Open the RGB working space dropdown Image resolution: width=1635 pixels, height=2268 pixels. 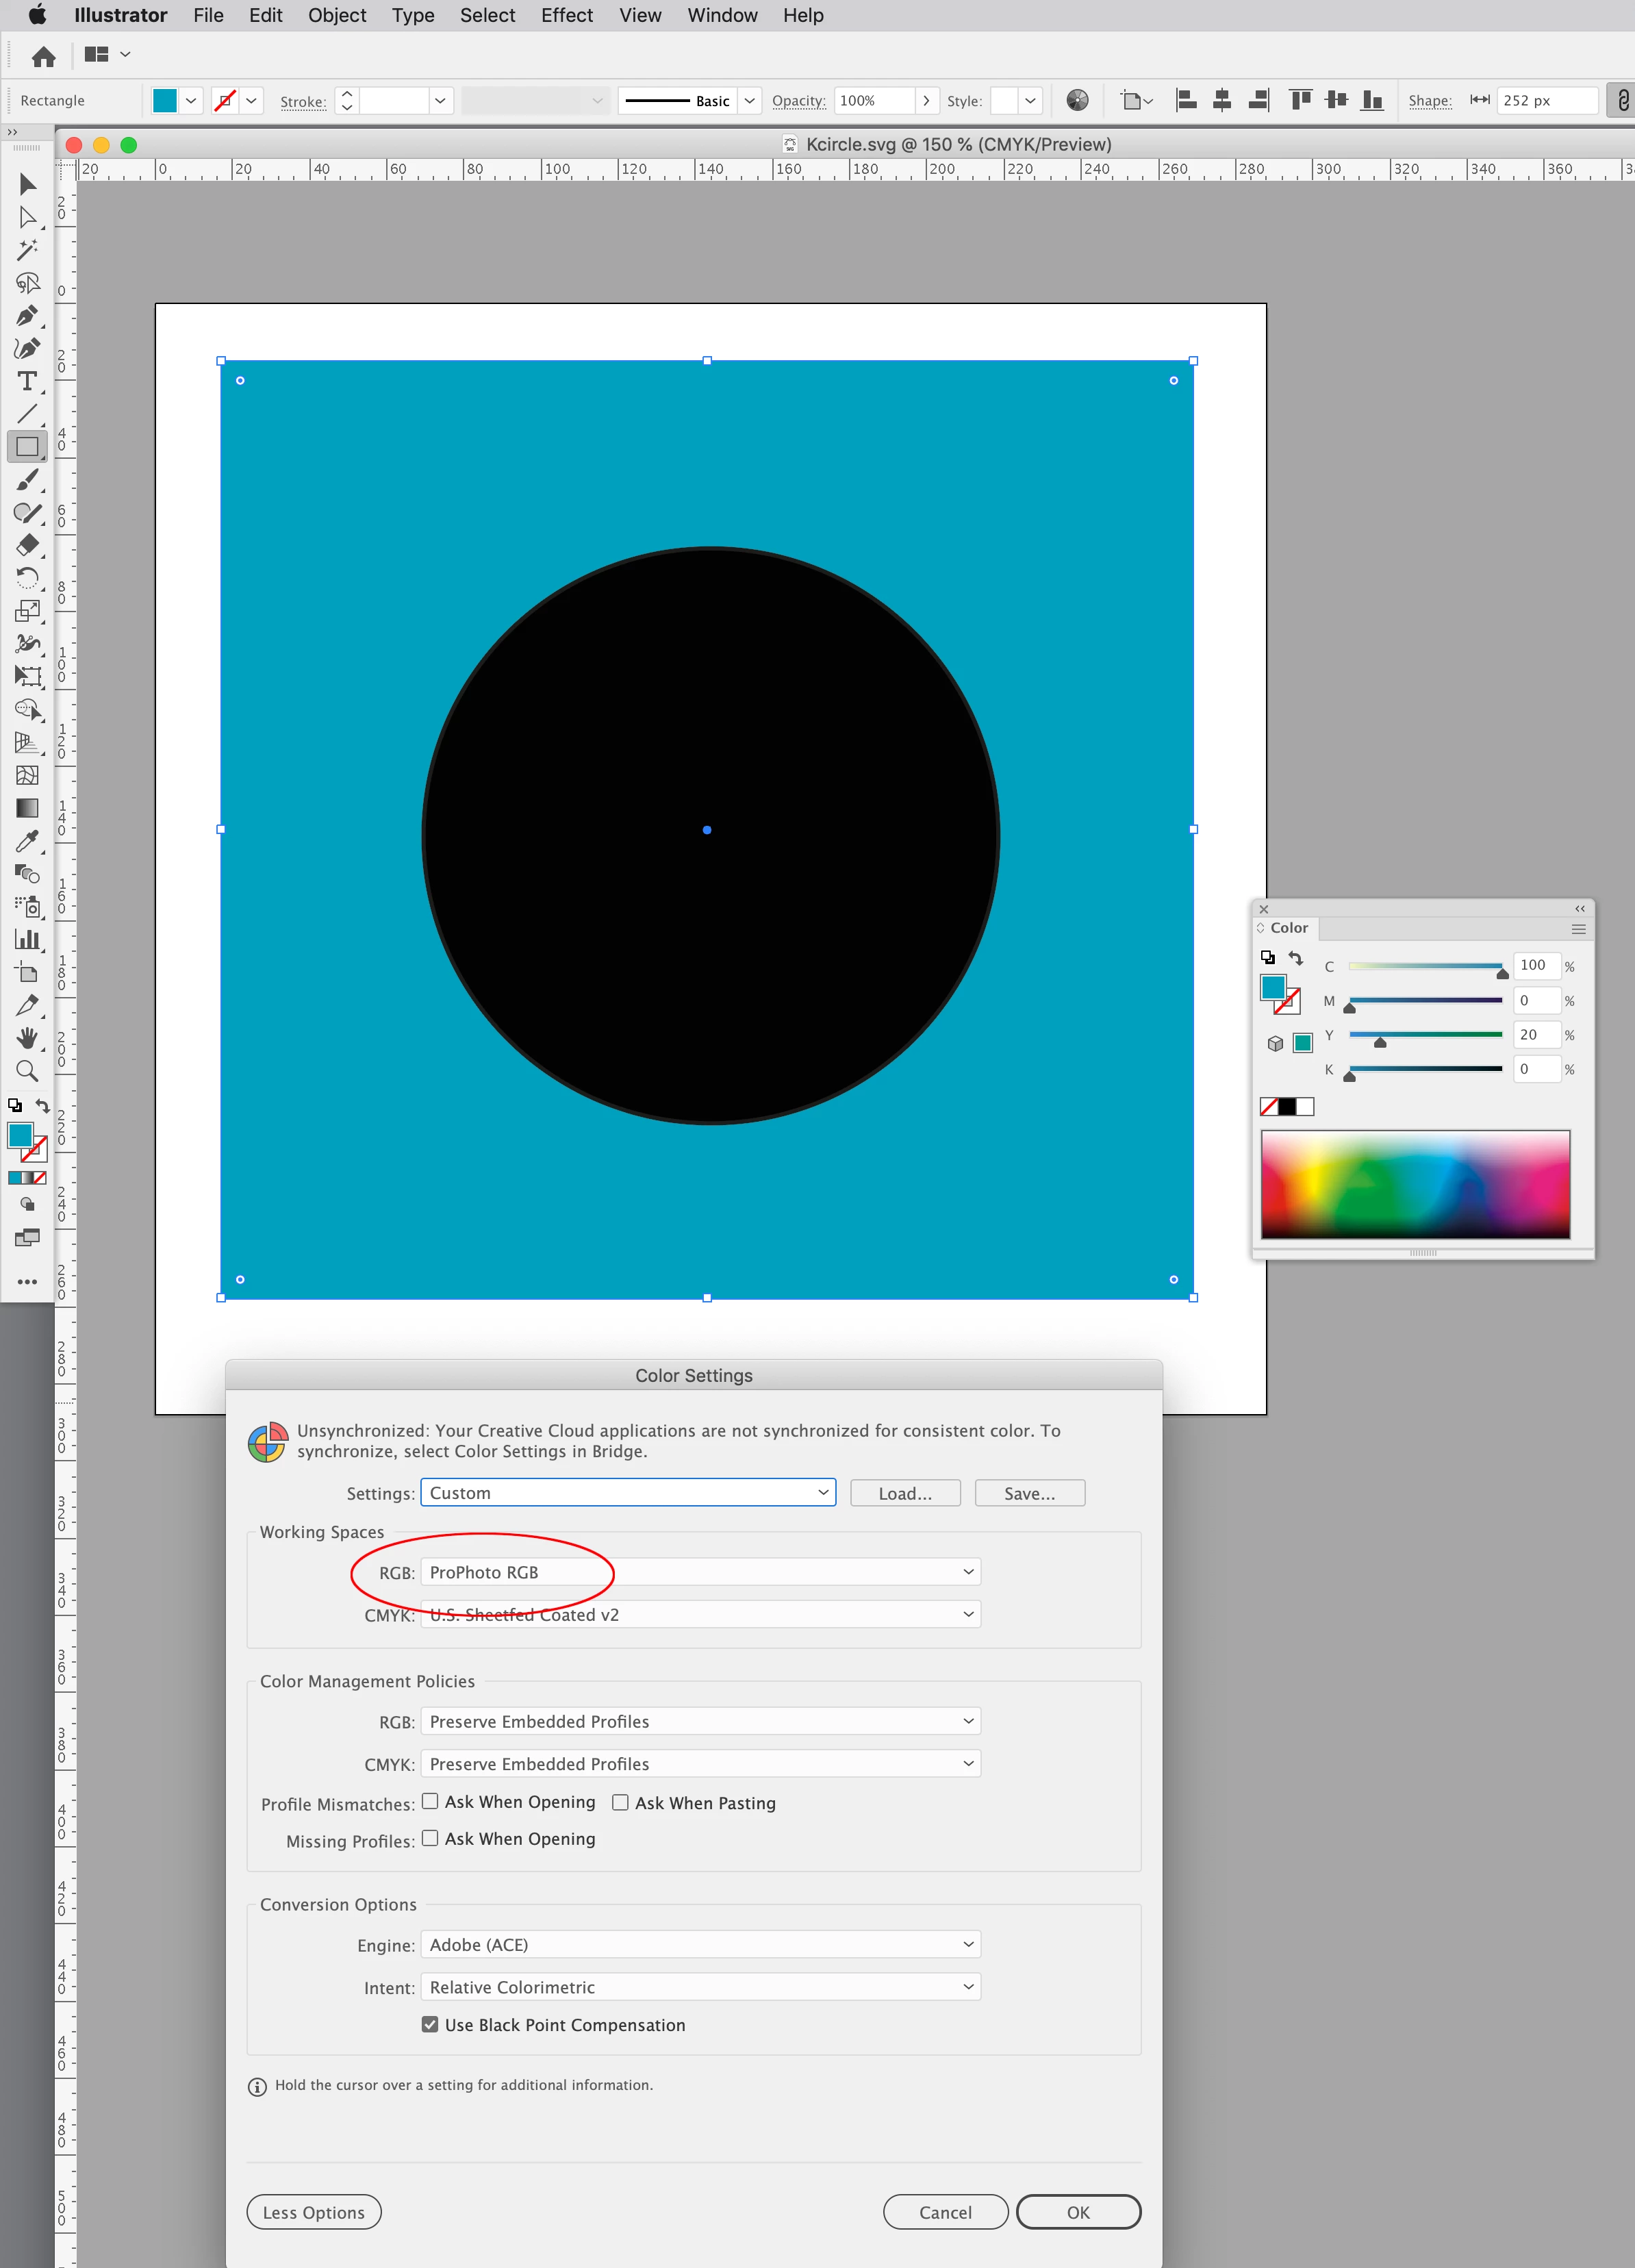[700, 1572]
